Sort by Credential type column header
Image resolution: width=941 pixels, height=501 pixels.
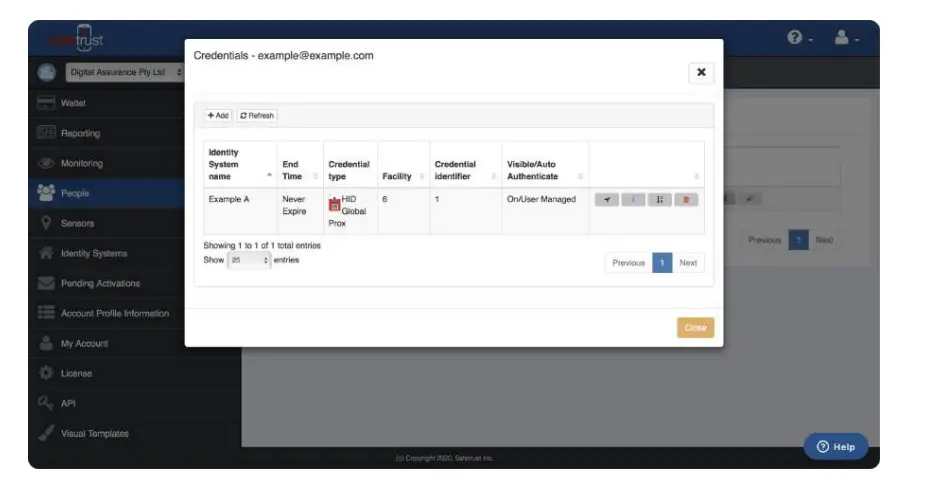click(350, 164)
